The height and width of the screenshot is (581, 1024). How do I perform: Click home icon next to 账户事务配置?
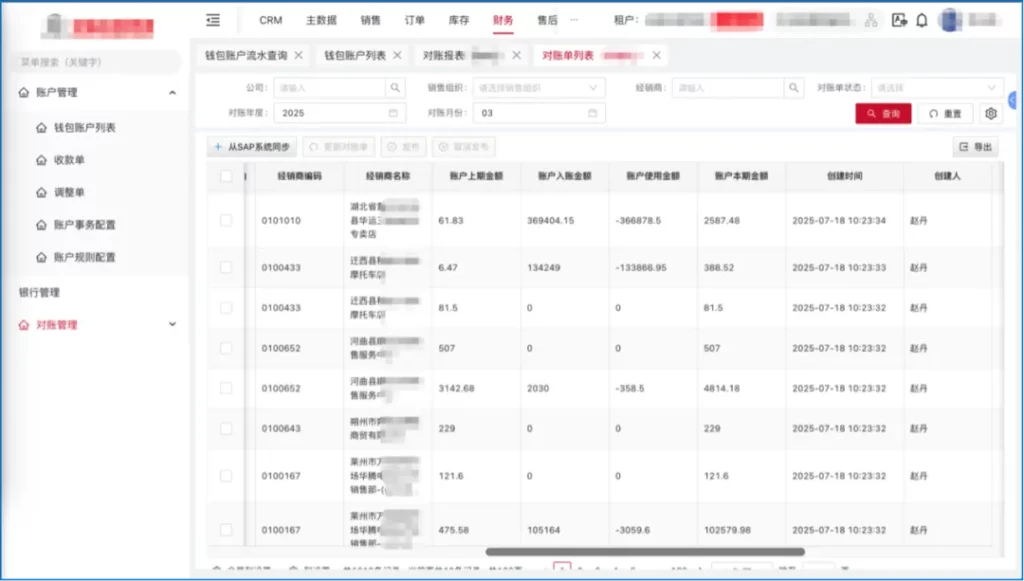pos(41,225)
